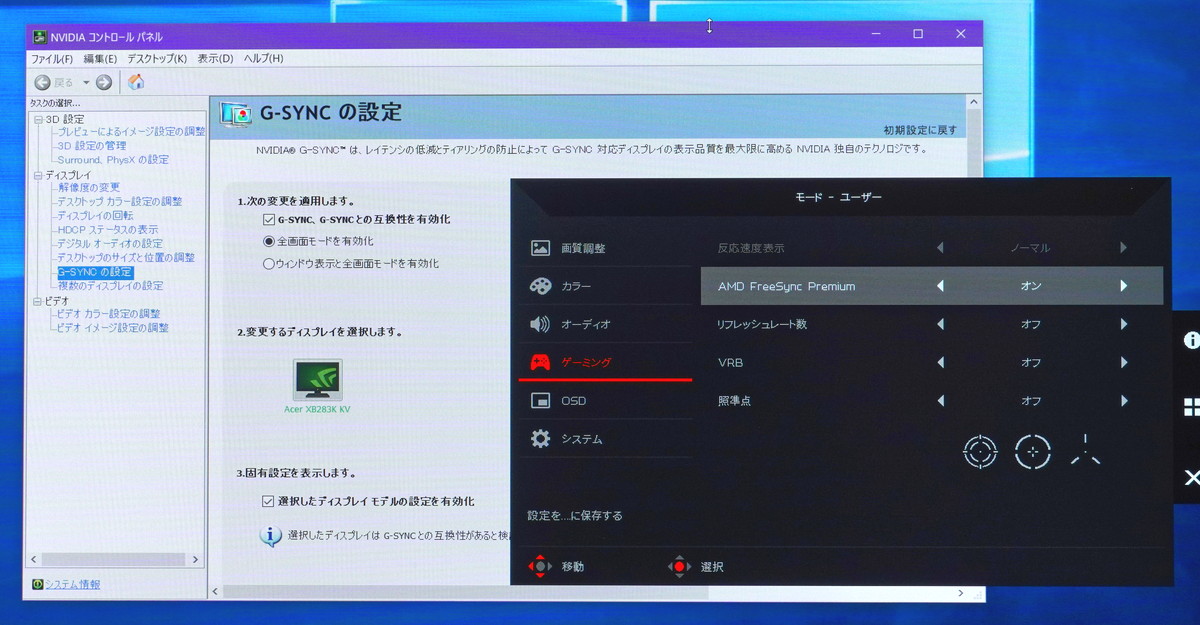Collapse the 3D 設定 tree node
The height and width of the screenshot is (625, 1200).
[x=39, y=119]
